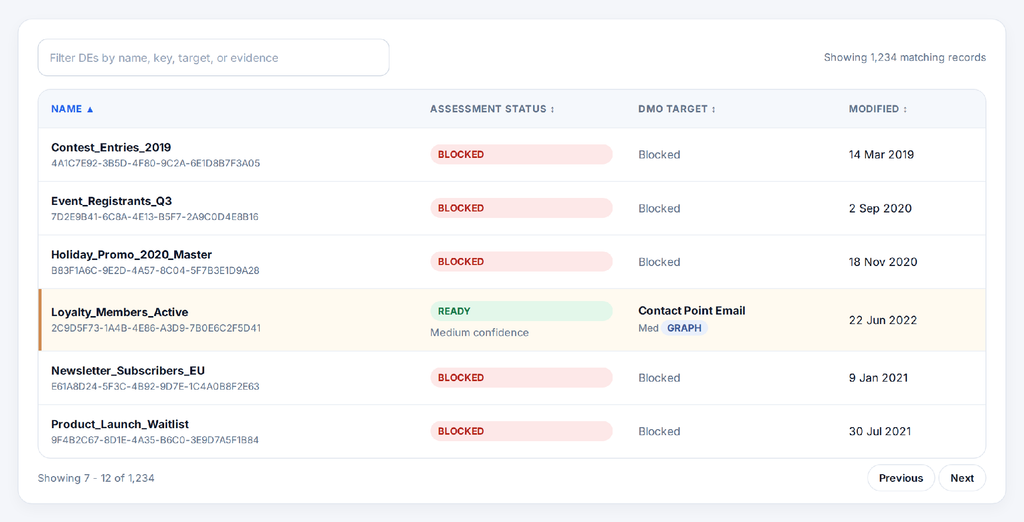Select Event_Registrants_Q3 data extension name
Screen dimensions: 1024x522
[x=112, y=201]
